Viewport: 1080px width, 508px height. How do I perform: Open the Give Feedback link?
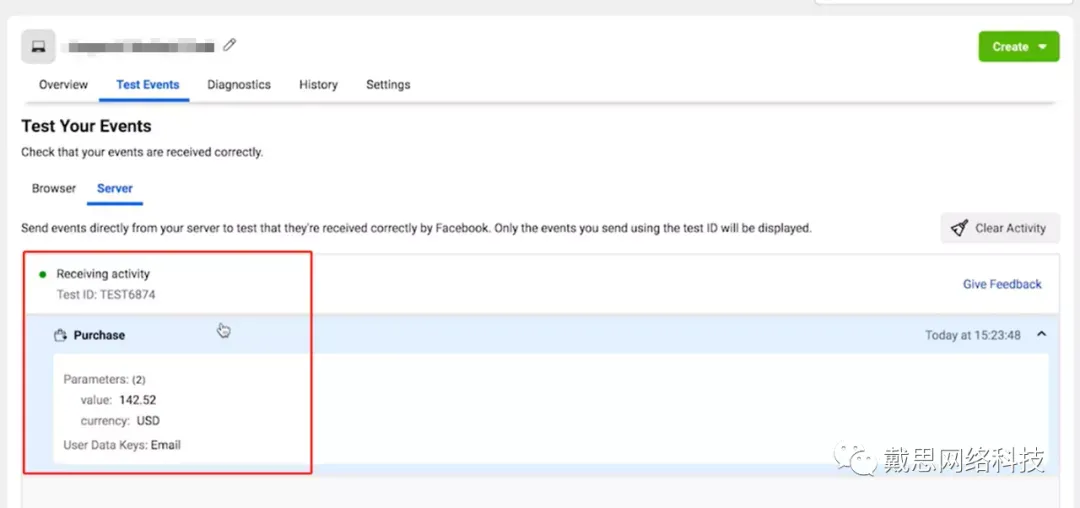[1002, 284]
